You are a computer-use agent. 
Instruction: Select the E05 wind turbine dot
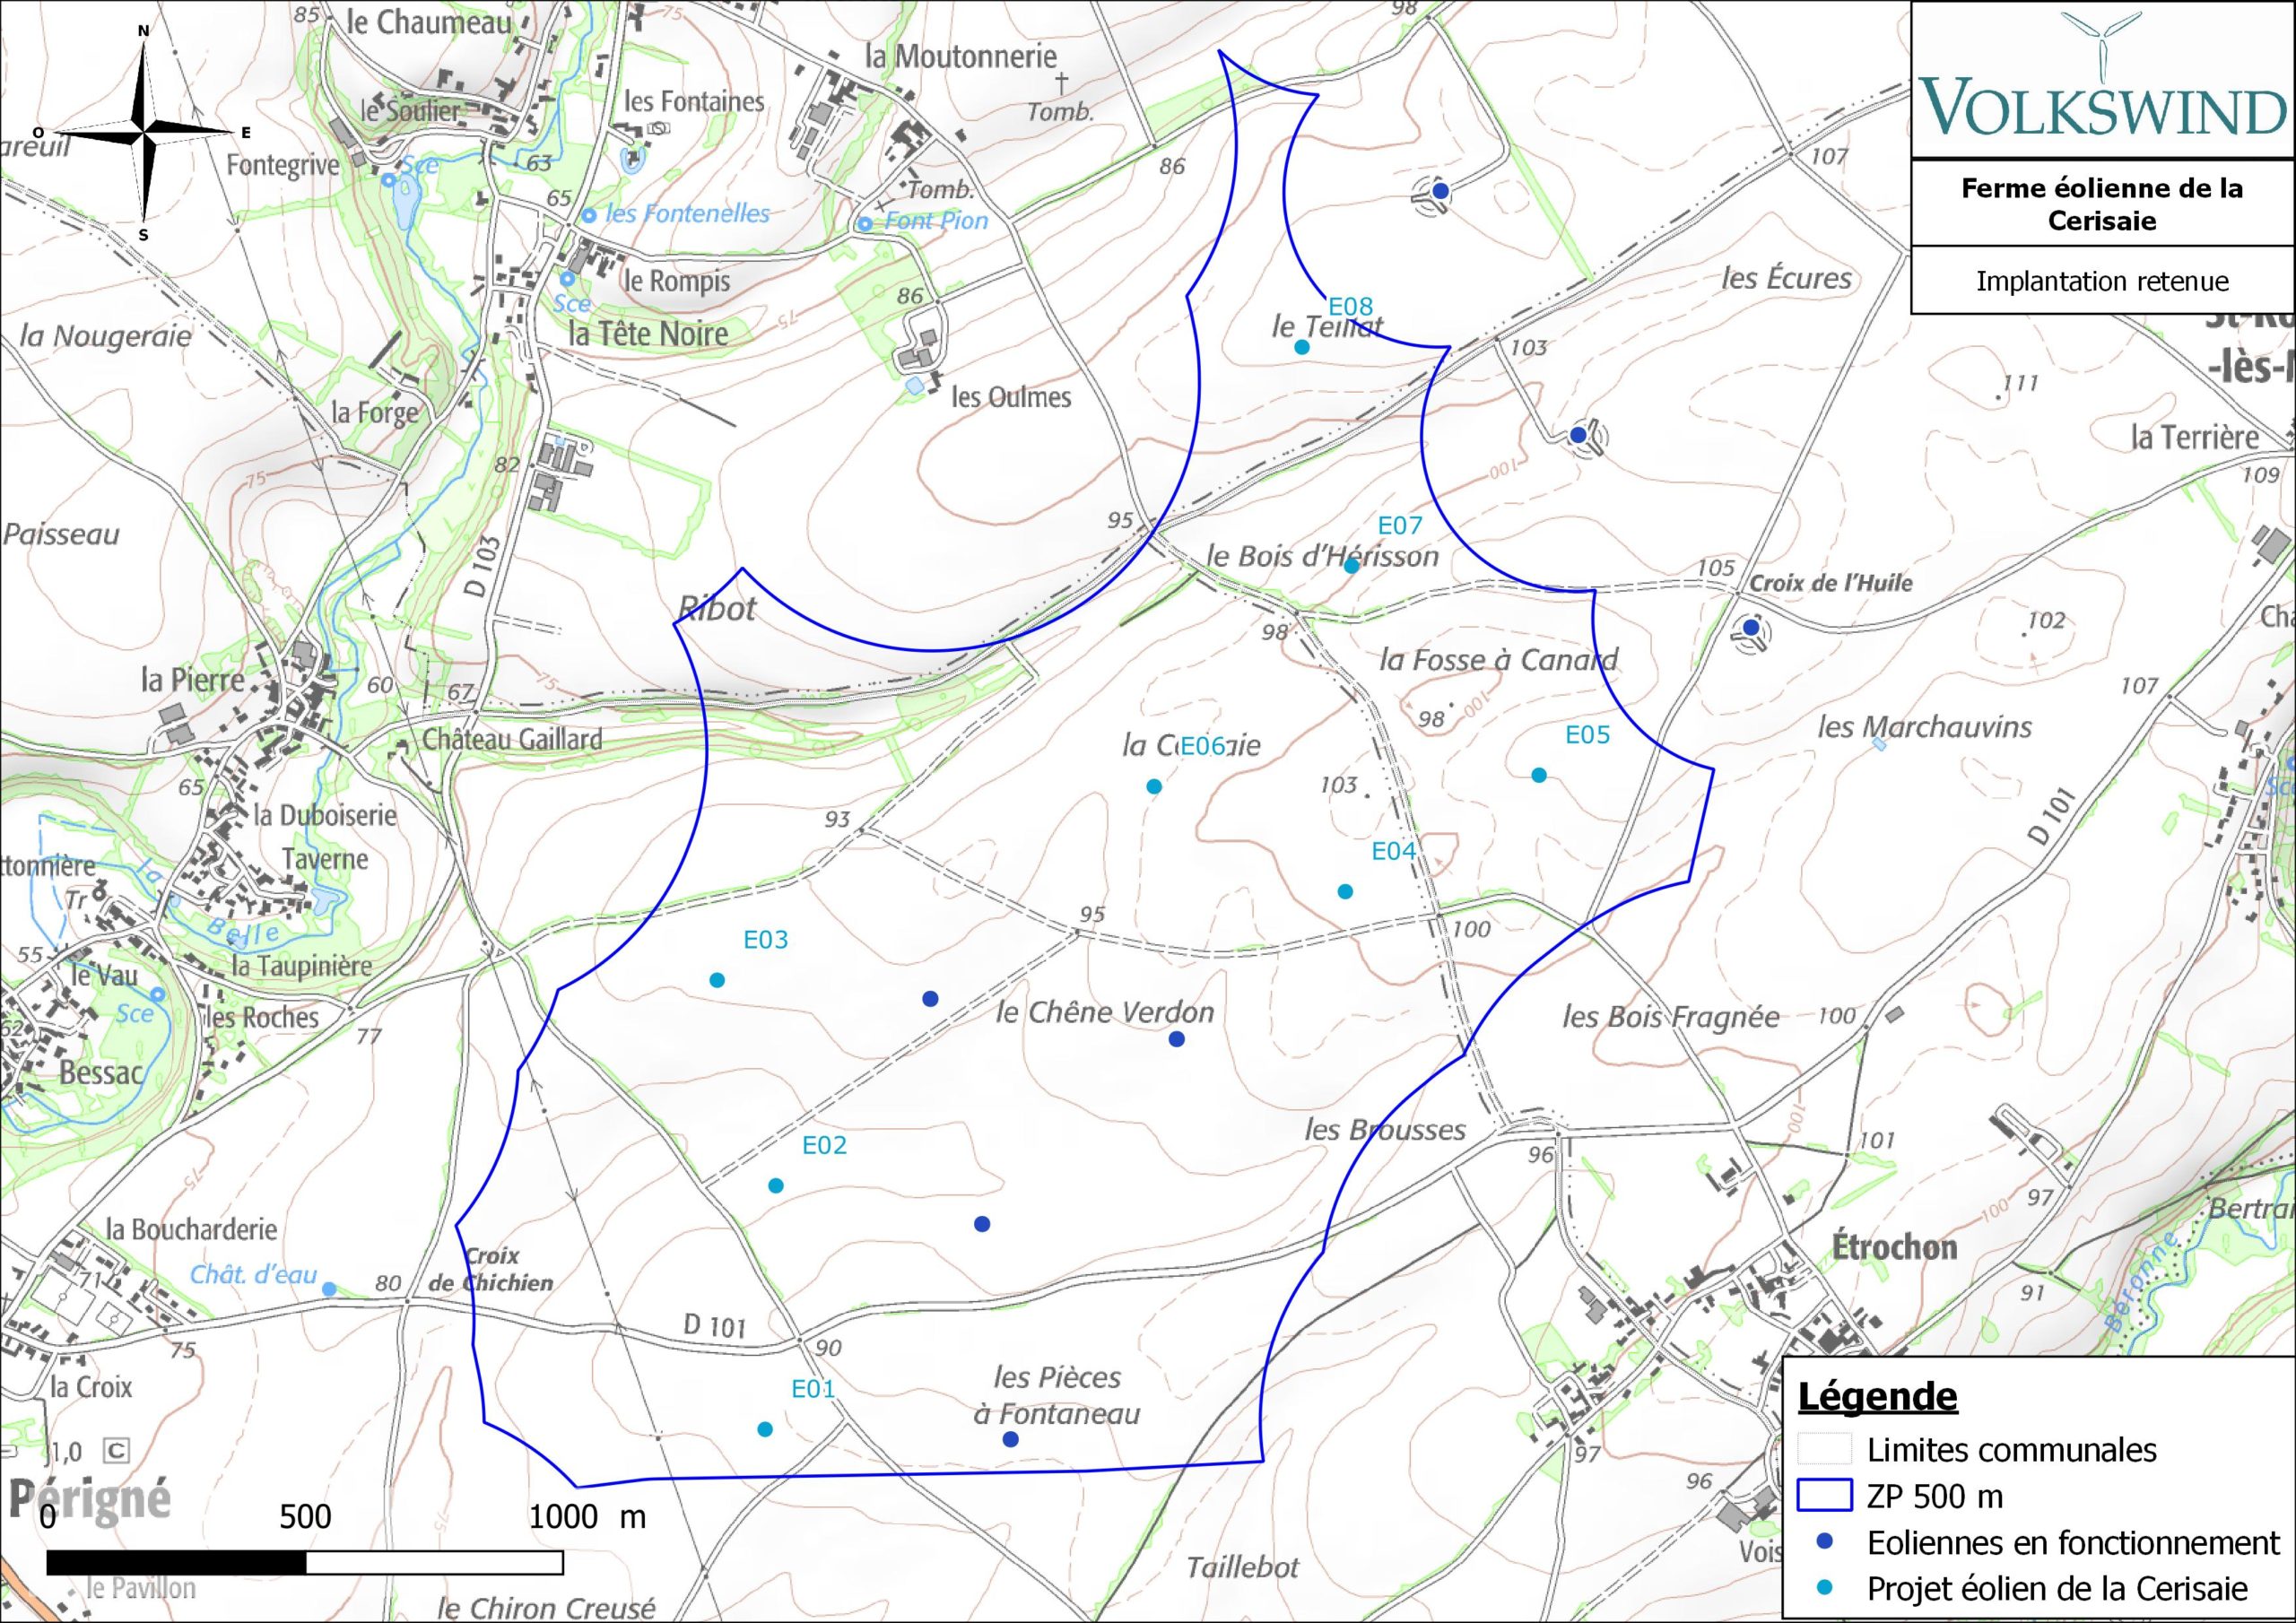pyautogui.click(x=1539, y=775)
